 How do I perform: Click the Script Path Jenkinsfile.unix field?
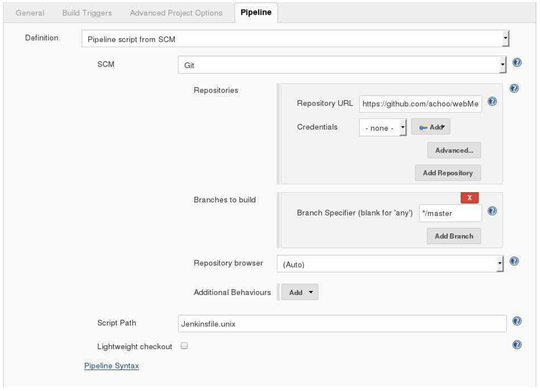point(342,323)
